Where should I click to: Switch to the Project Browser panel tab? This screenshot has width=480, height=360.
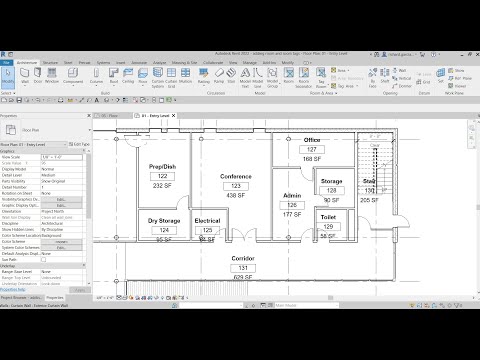(21, 297)
